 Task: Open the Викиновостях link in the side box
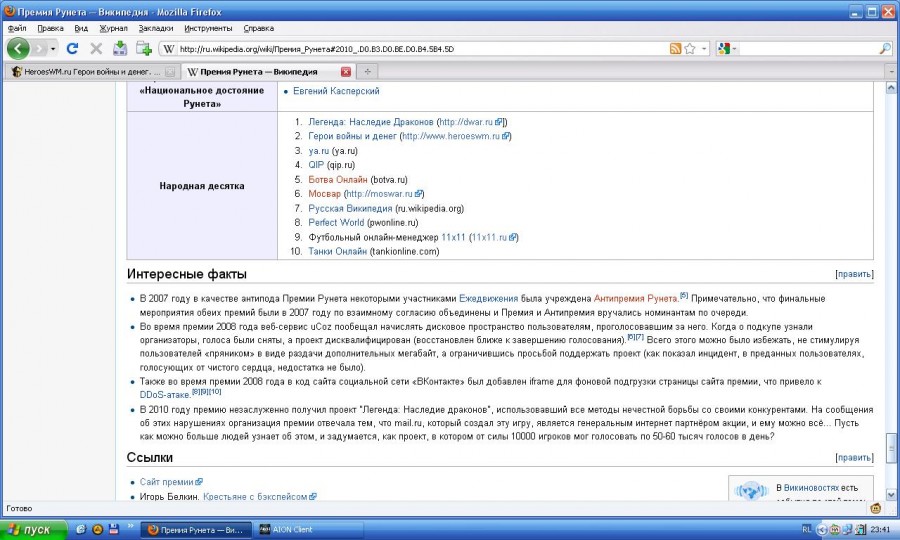pos(811,488)
